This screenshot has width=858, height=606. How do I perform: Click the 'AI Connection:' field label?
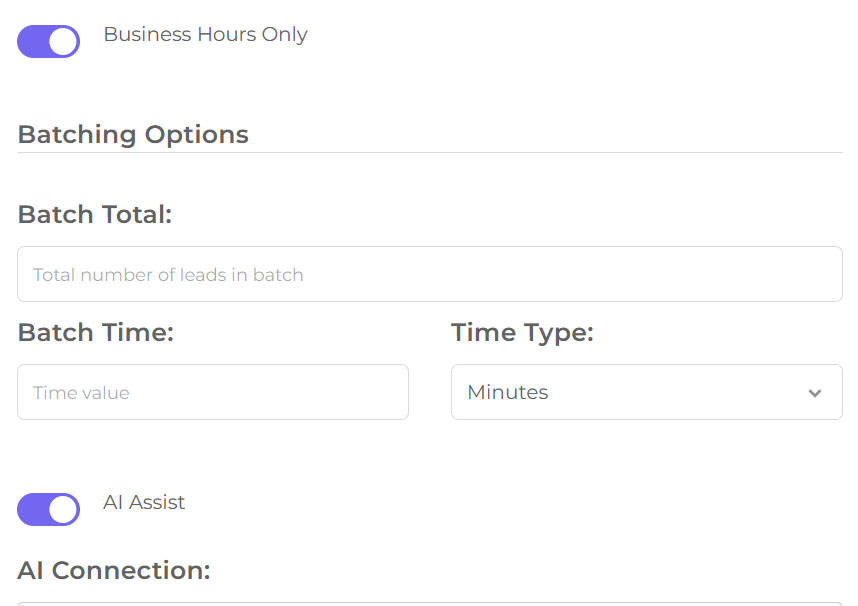pos(114,570)
